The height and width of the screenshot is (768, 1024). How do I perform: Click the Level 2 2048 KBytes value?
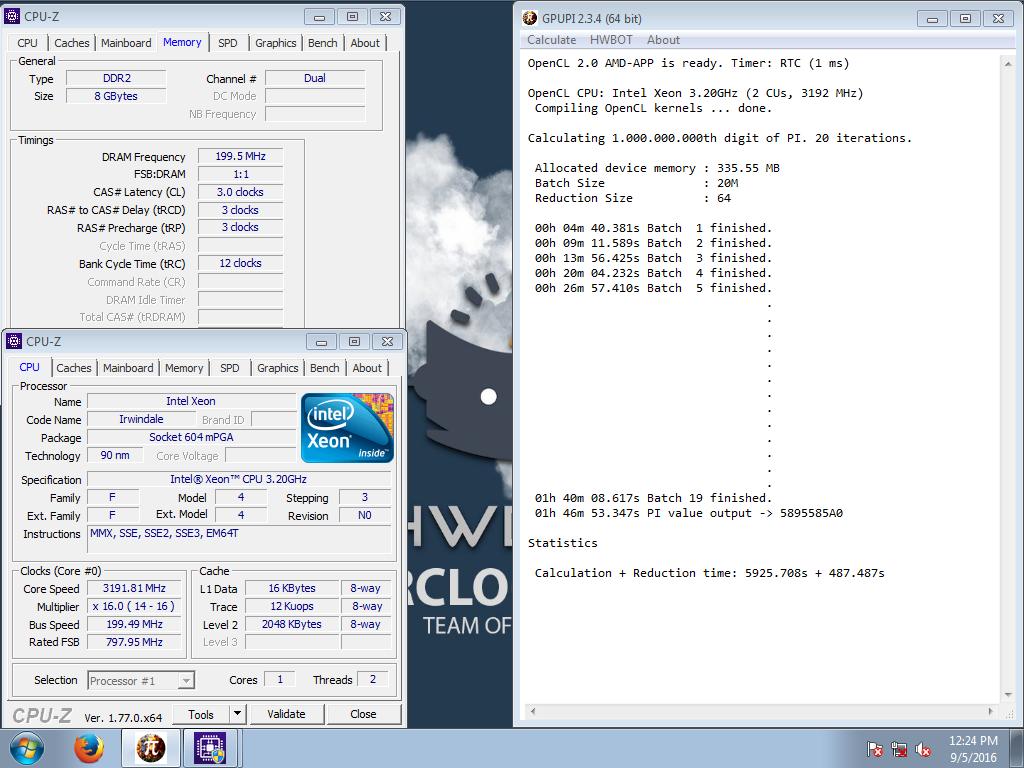pos(292,624)
